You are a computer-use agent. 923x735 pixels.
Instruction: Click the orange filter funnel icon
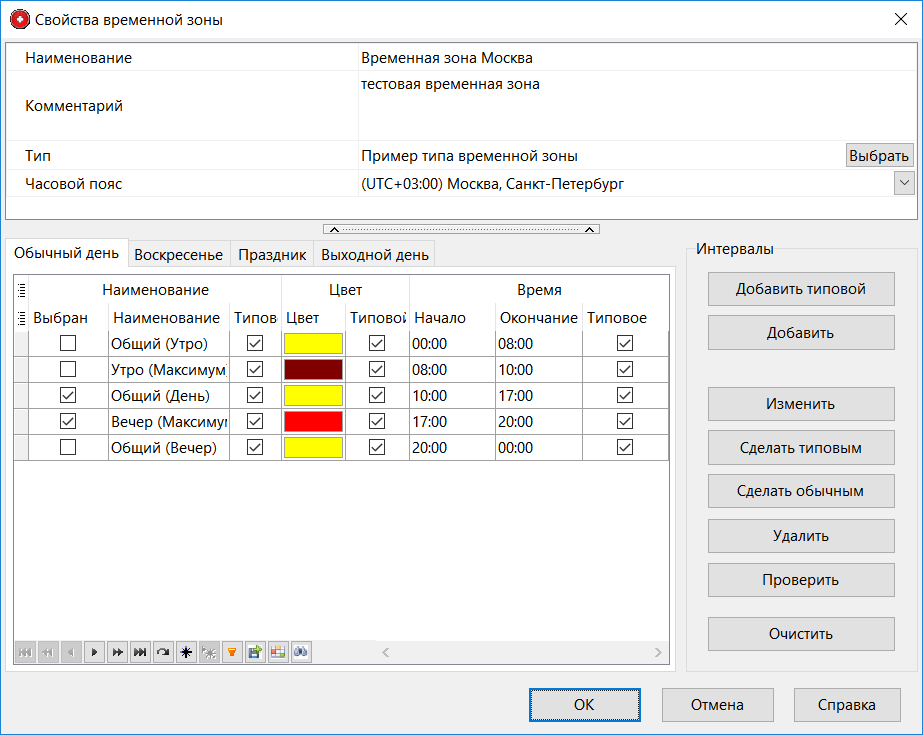(x=232, y=651)
